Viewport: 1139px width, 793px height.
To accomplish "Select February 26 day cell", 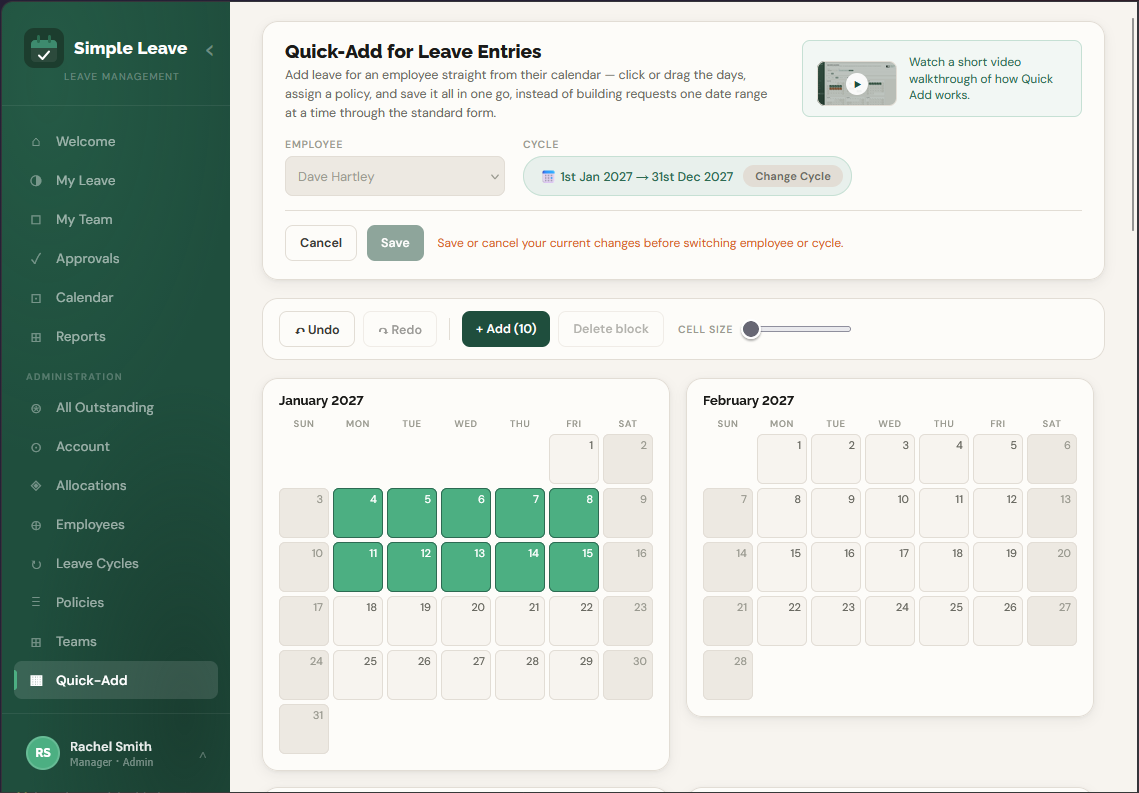I will pos(997,621).
